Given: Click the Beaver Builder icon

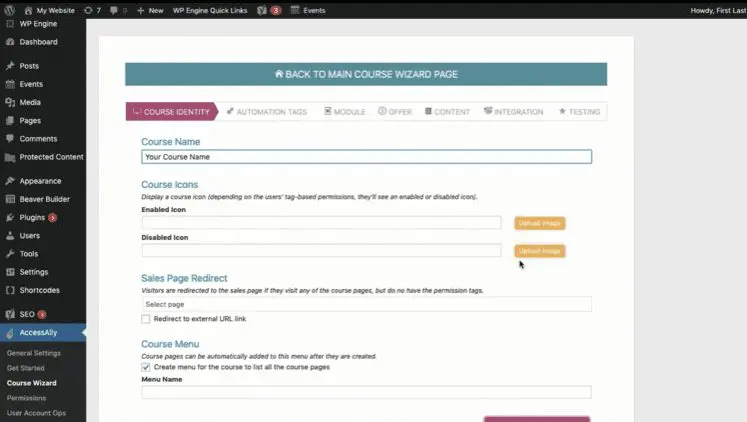Looking at the screenshot, I should [10, 199].
